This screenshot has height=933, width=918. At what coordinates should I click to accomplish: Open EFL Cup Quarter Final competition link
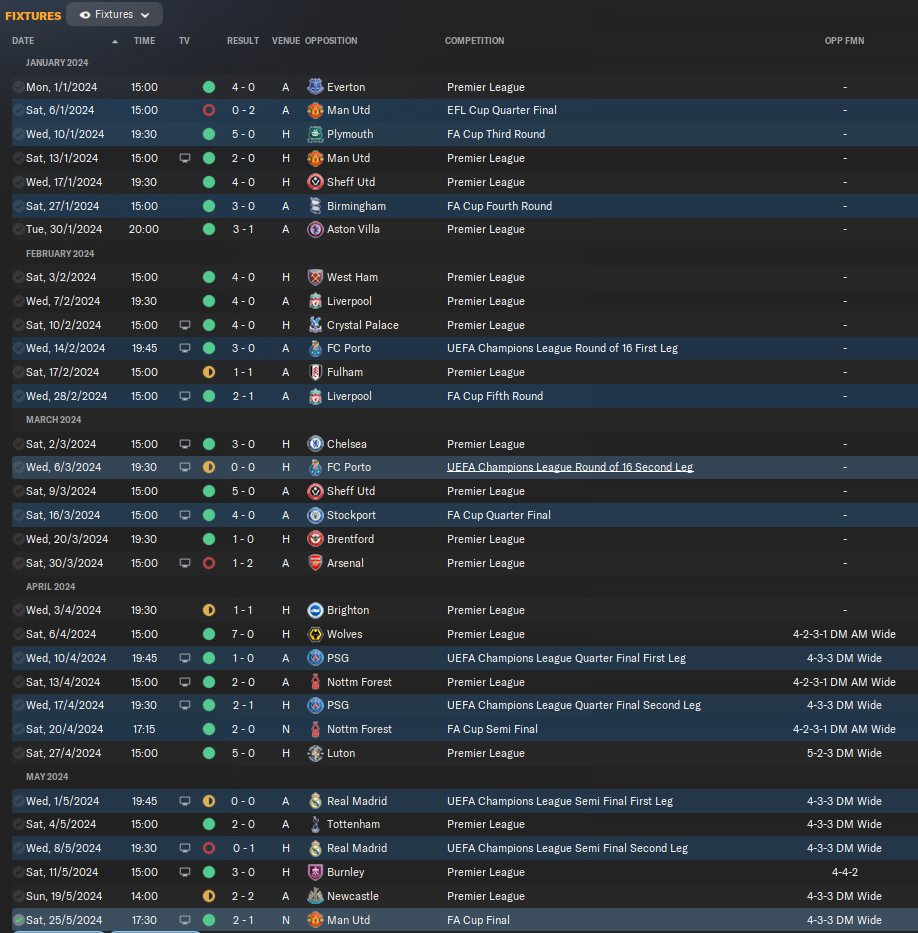[x=502, y=110]
